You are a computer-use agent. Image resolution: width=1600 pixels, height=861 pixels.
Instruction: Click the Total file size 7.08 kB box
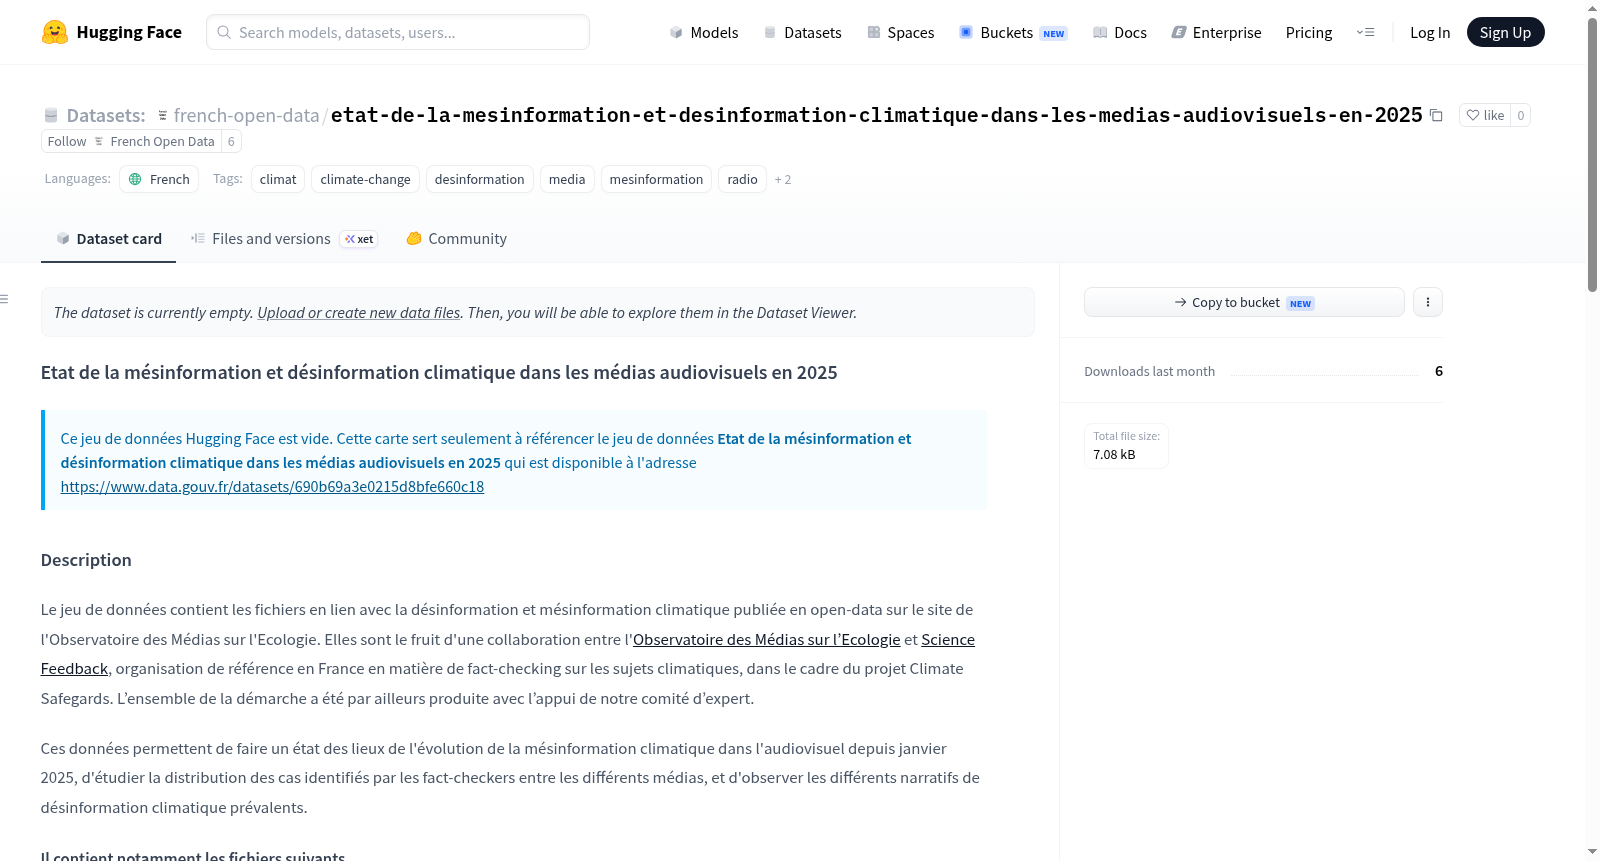point(1126,446)
